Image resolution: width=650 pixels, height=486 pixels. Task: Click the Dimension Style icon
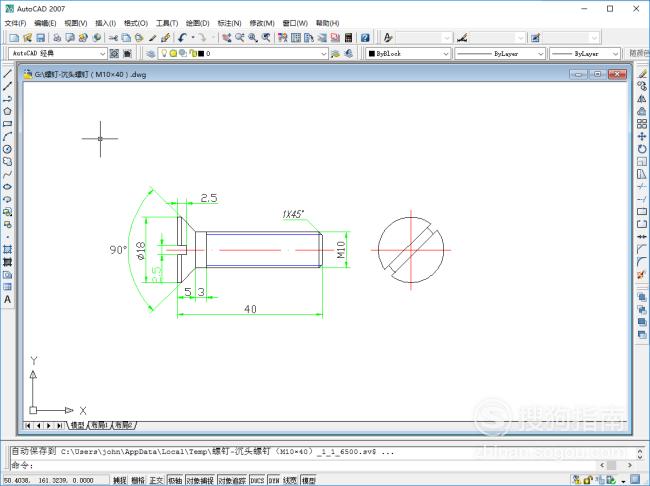[x=462, y=38]
